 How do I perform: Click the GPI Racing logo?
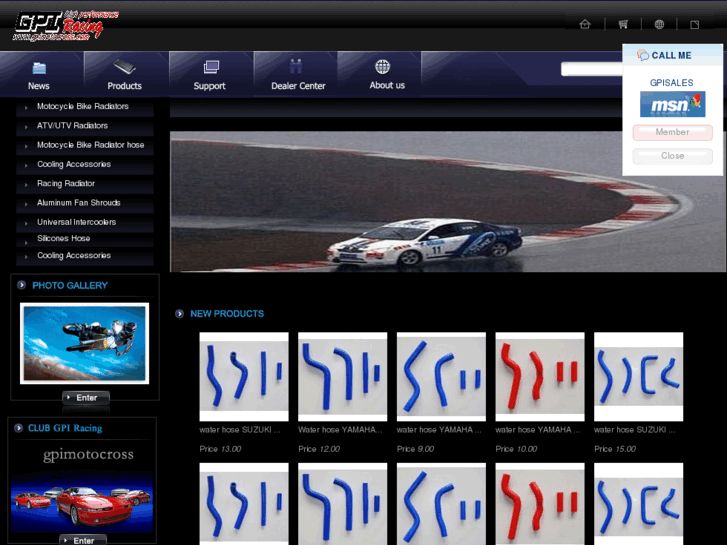click(x=65, y=26)
